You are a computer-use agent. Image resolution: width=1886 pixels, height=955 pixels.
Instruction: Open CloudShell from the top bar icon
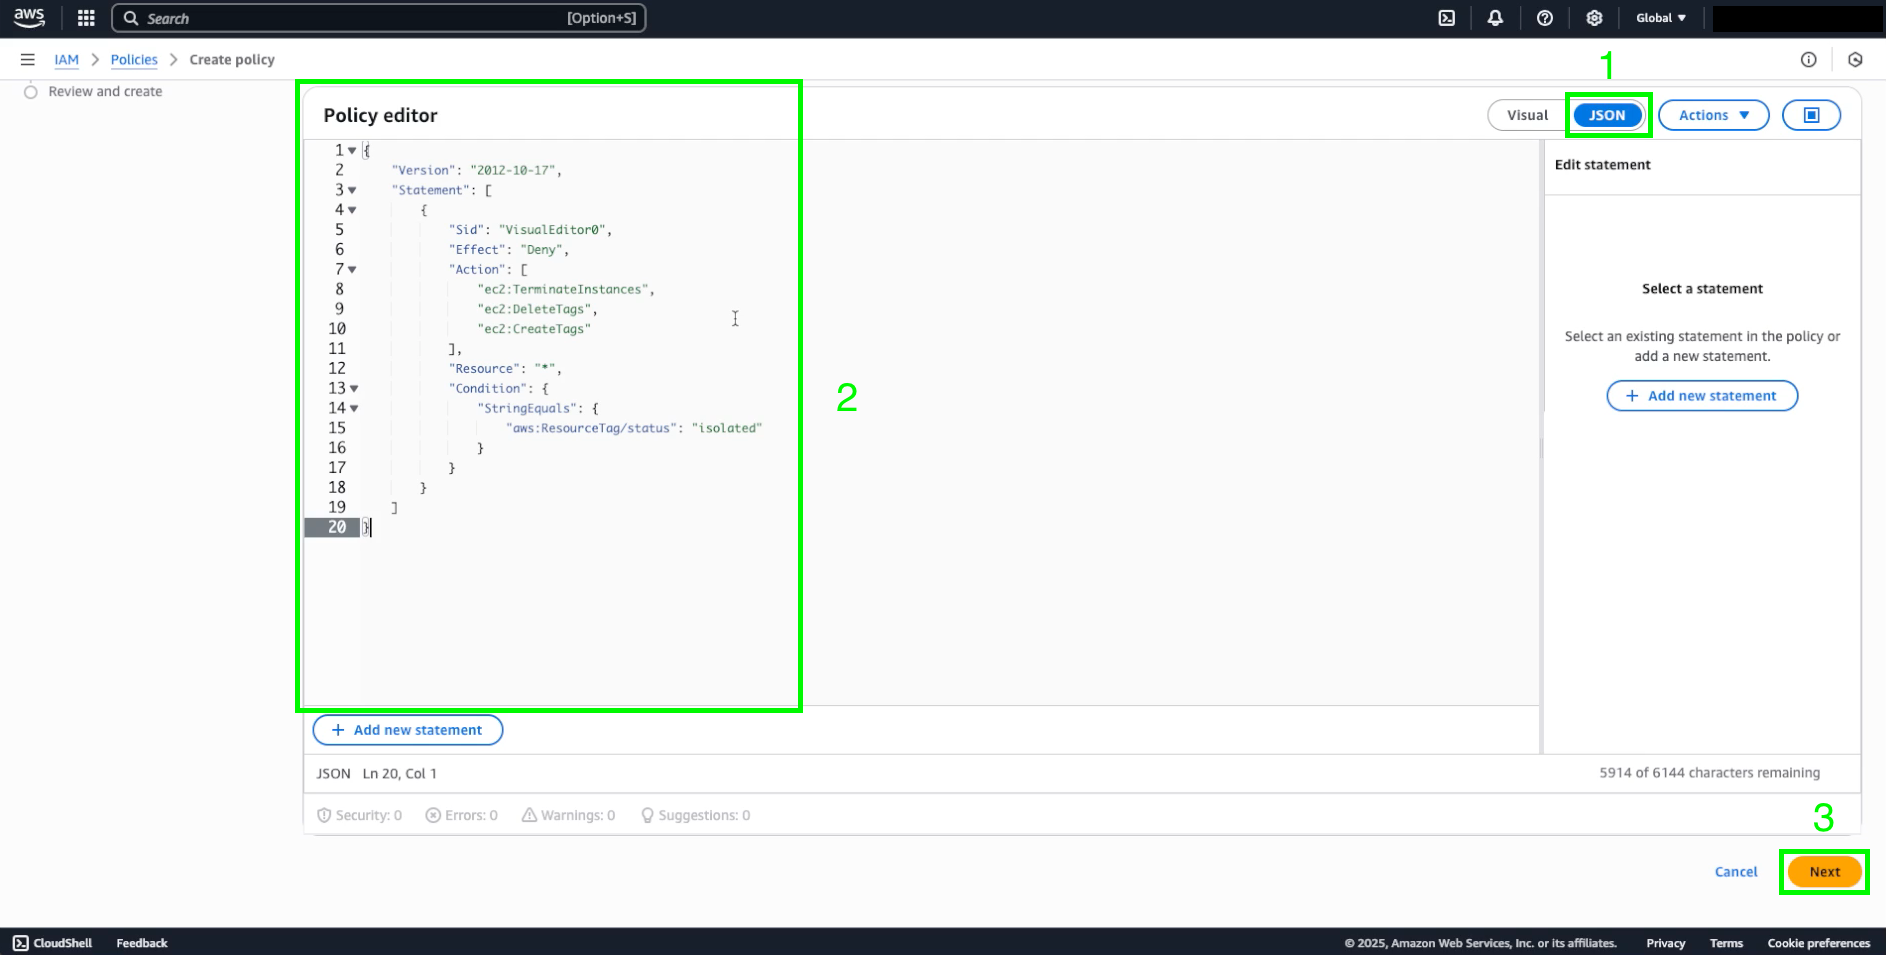click(x=1447, y=18)
